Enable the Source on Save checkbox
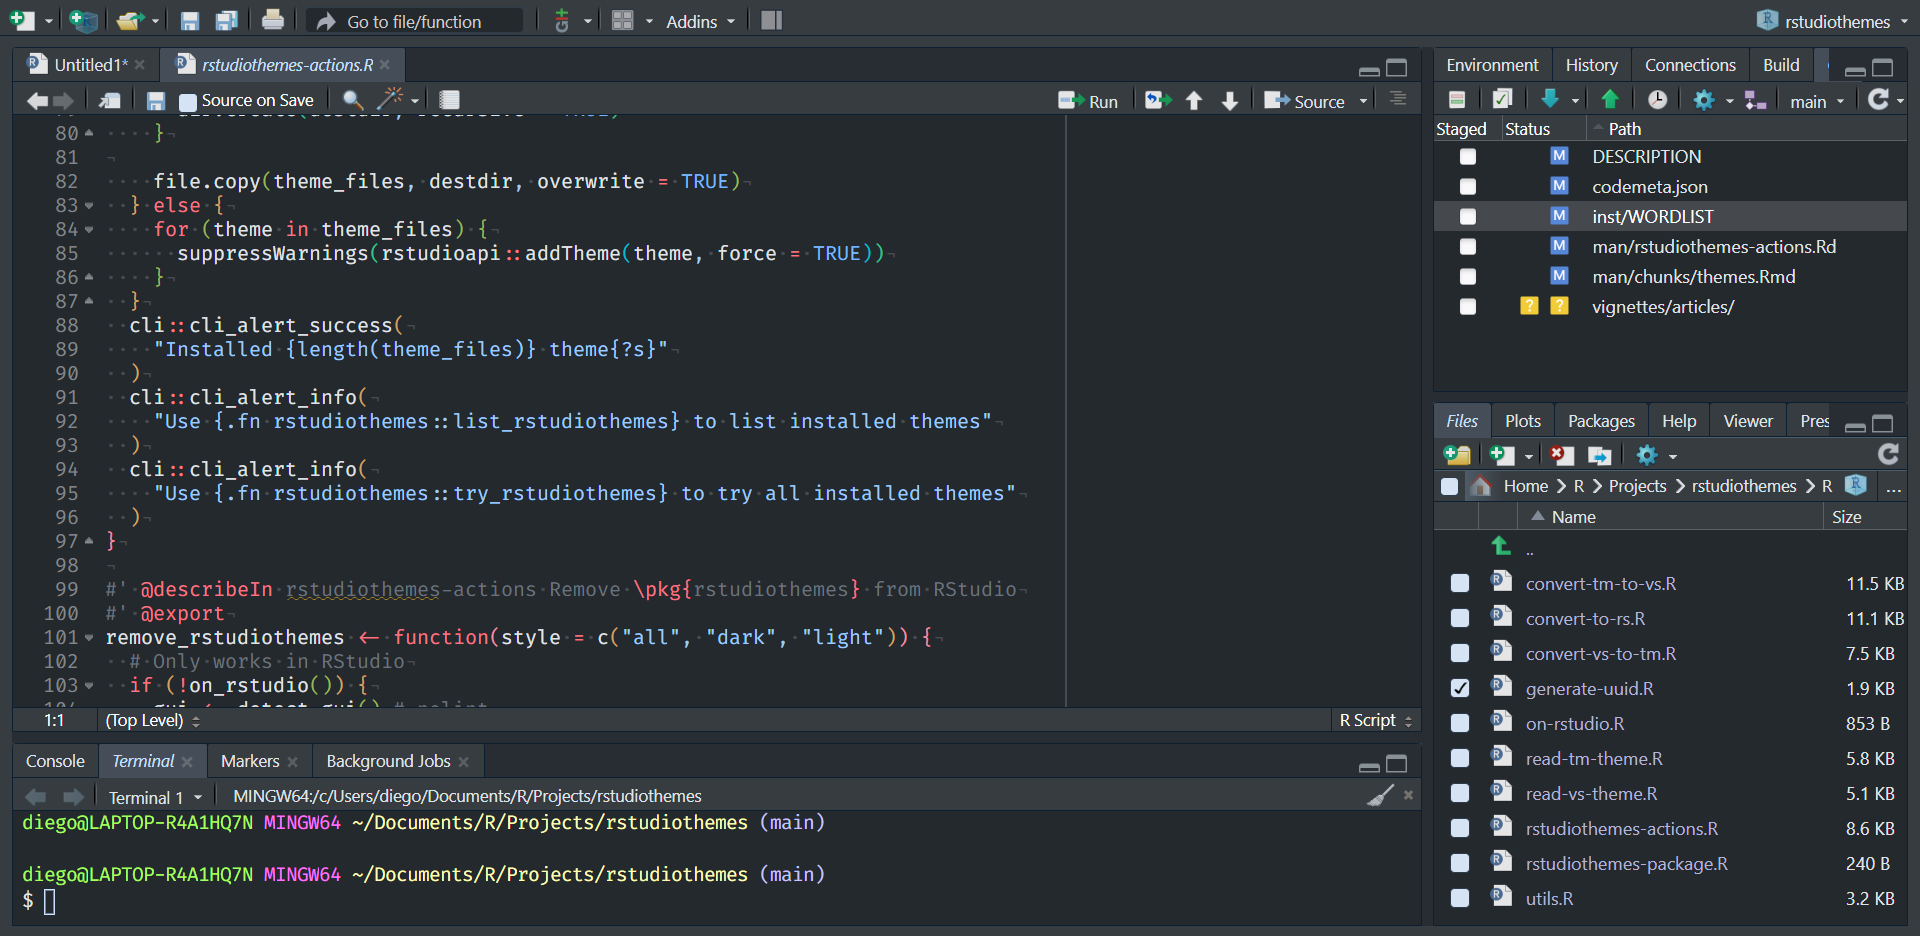The height and width of the screenshot is (936, 1920). point(188,101)
